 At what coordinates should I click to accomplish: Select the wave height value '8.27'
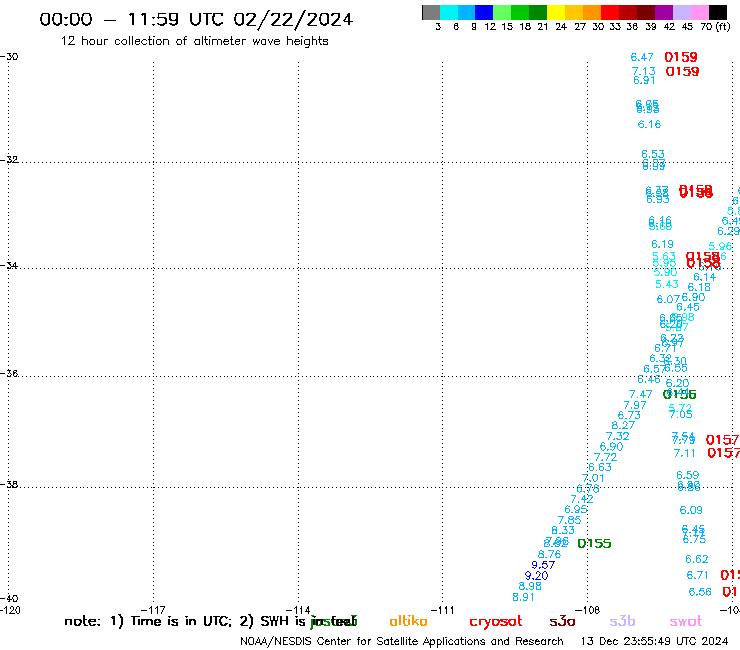point(623,426)
